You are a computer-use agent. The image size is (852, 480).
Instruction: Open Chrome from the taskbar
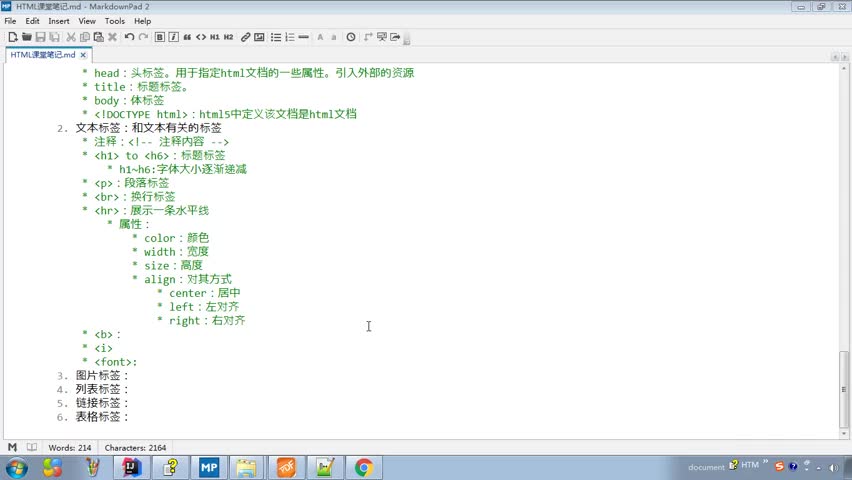point(364,467)
